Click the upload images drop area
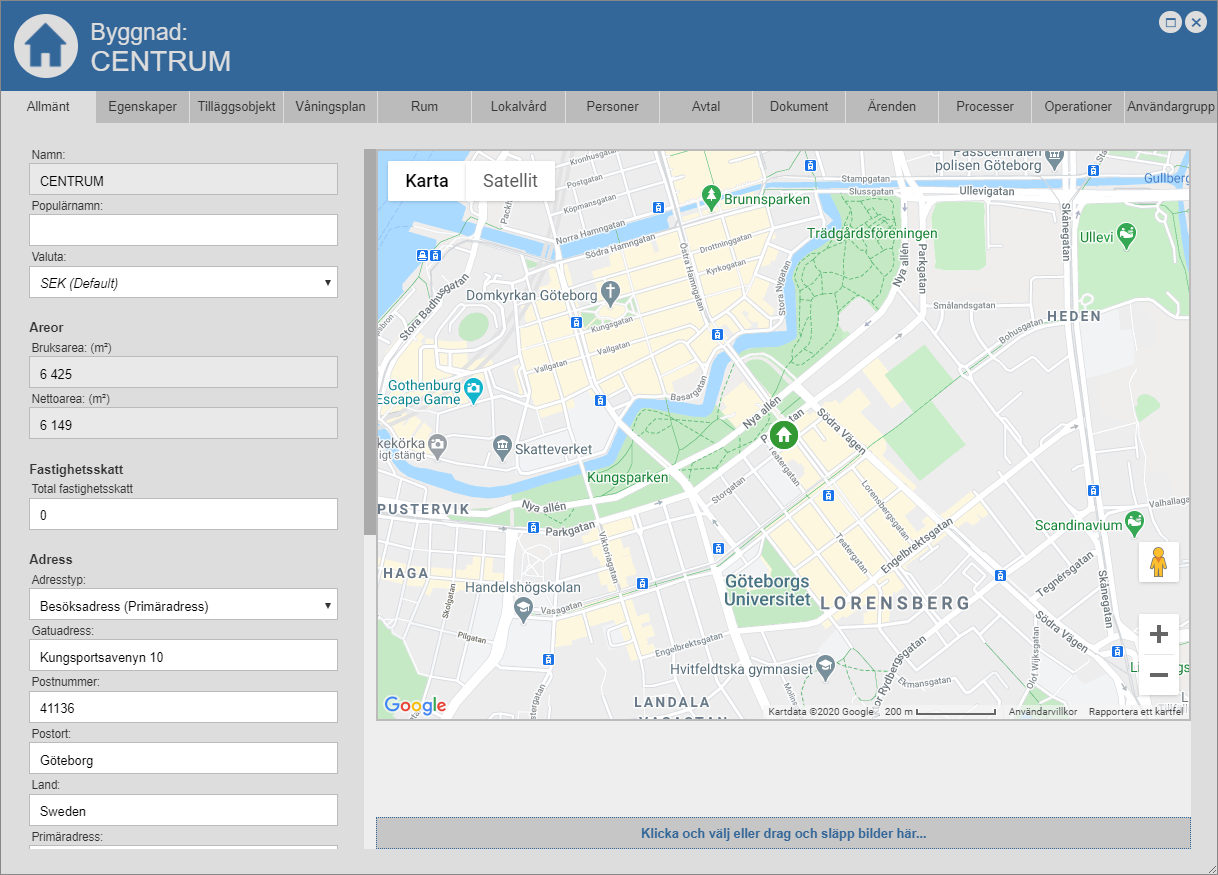Viewport: 1218px width, 875px height. pos(783,833)
